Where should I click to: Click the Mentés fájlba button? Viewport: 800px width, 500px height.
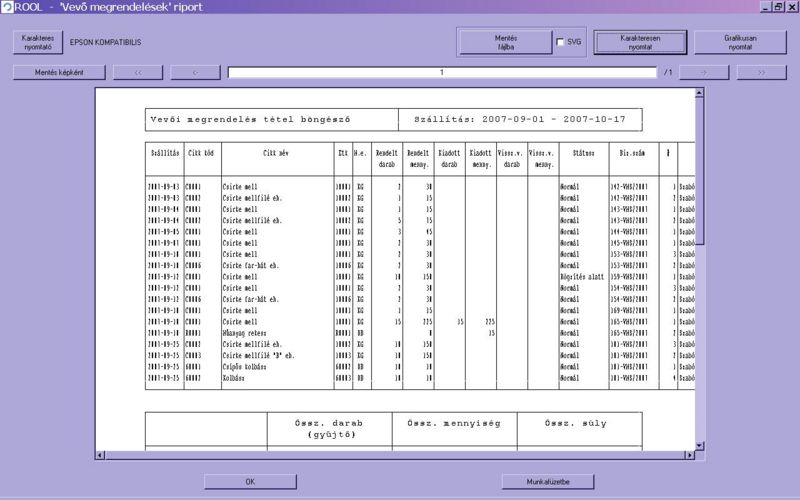pos(506,42)
